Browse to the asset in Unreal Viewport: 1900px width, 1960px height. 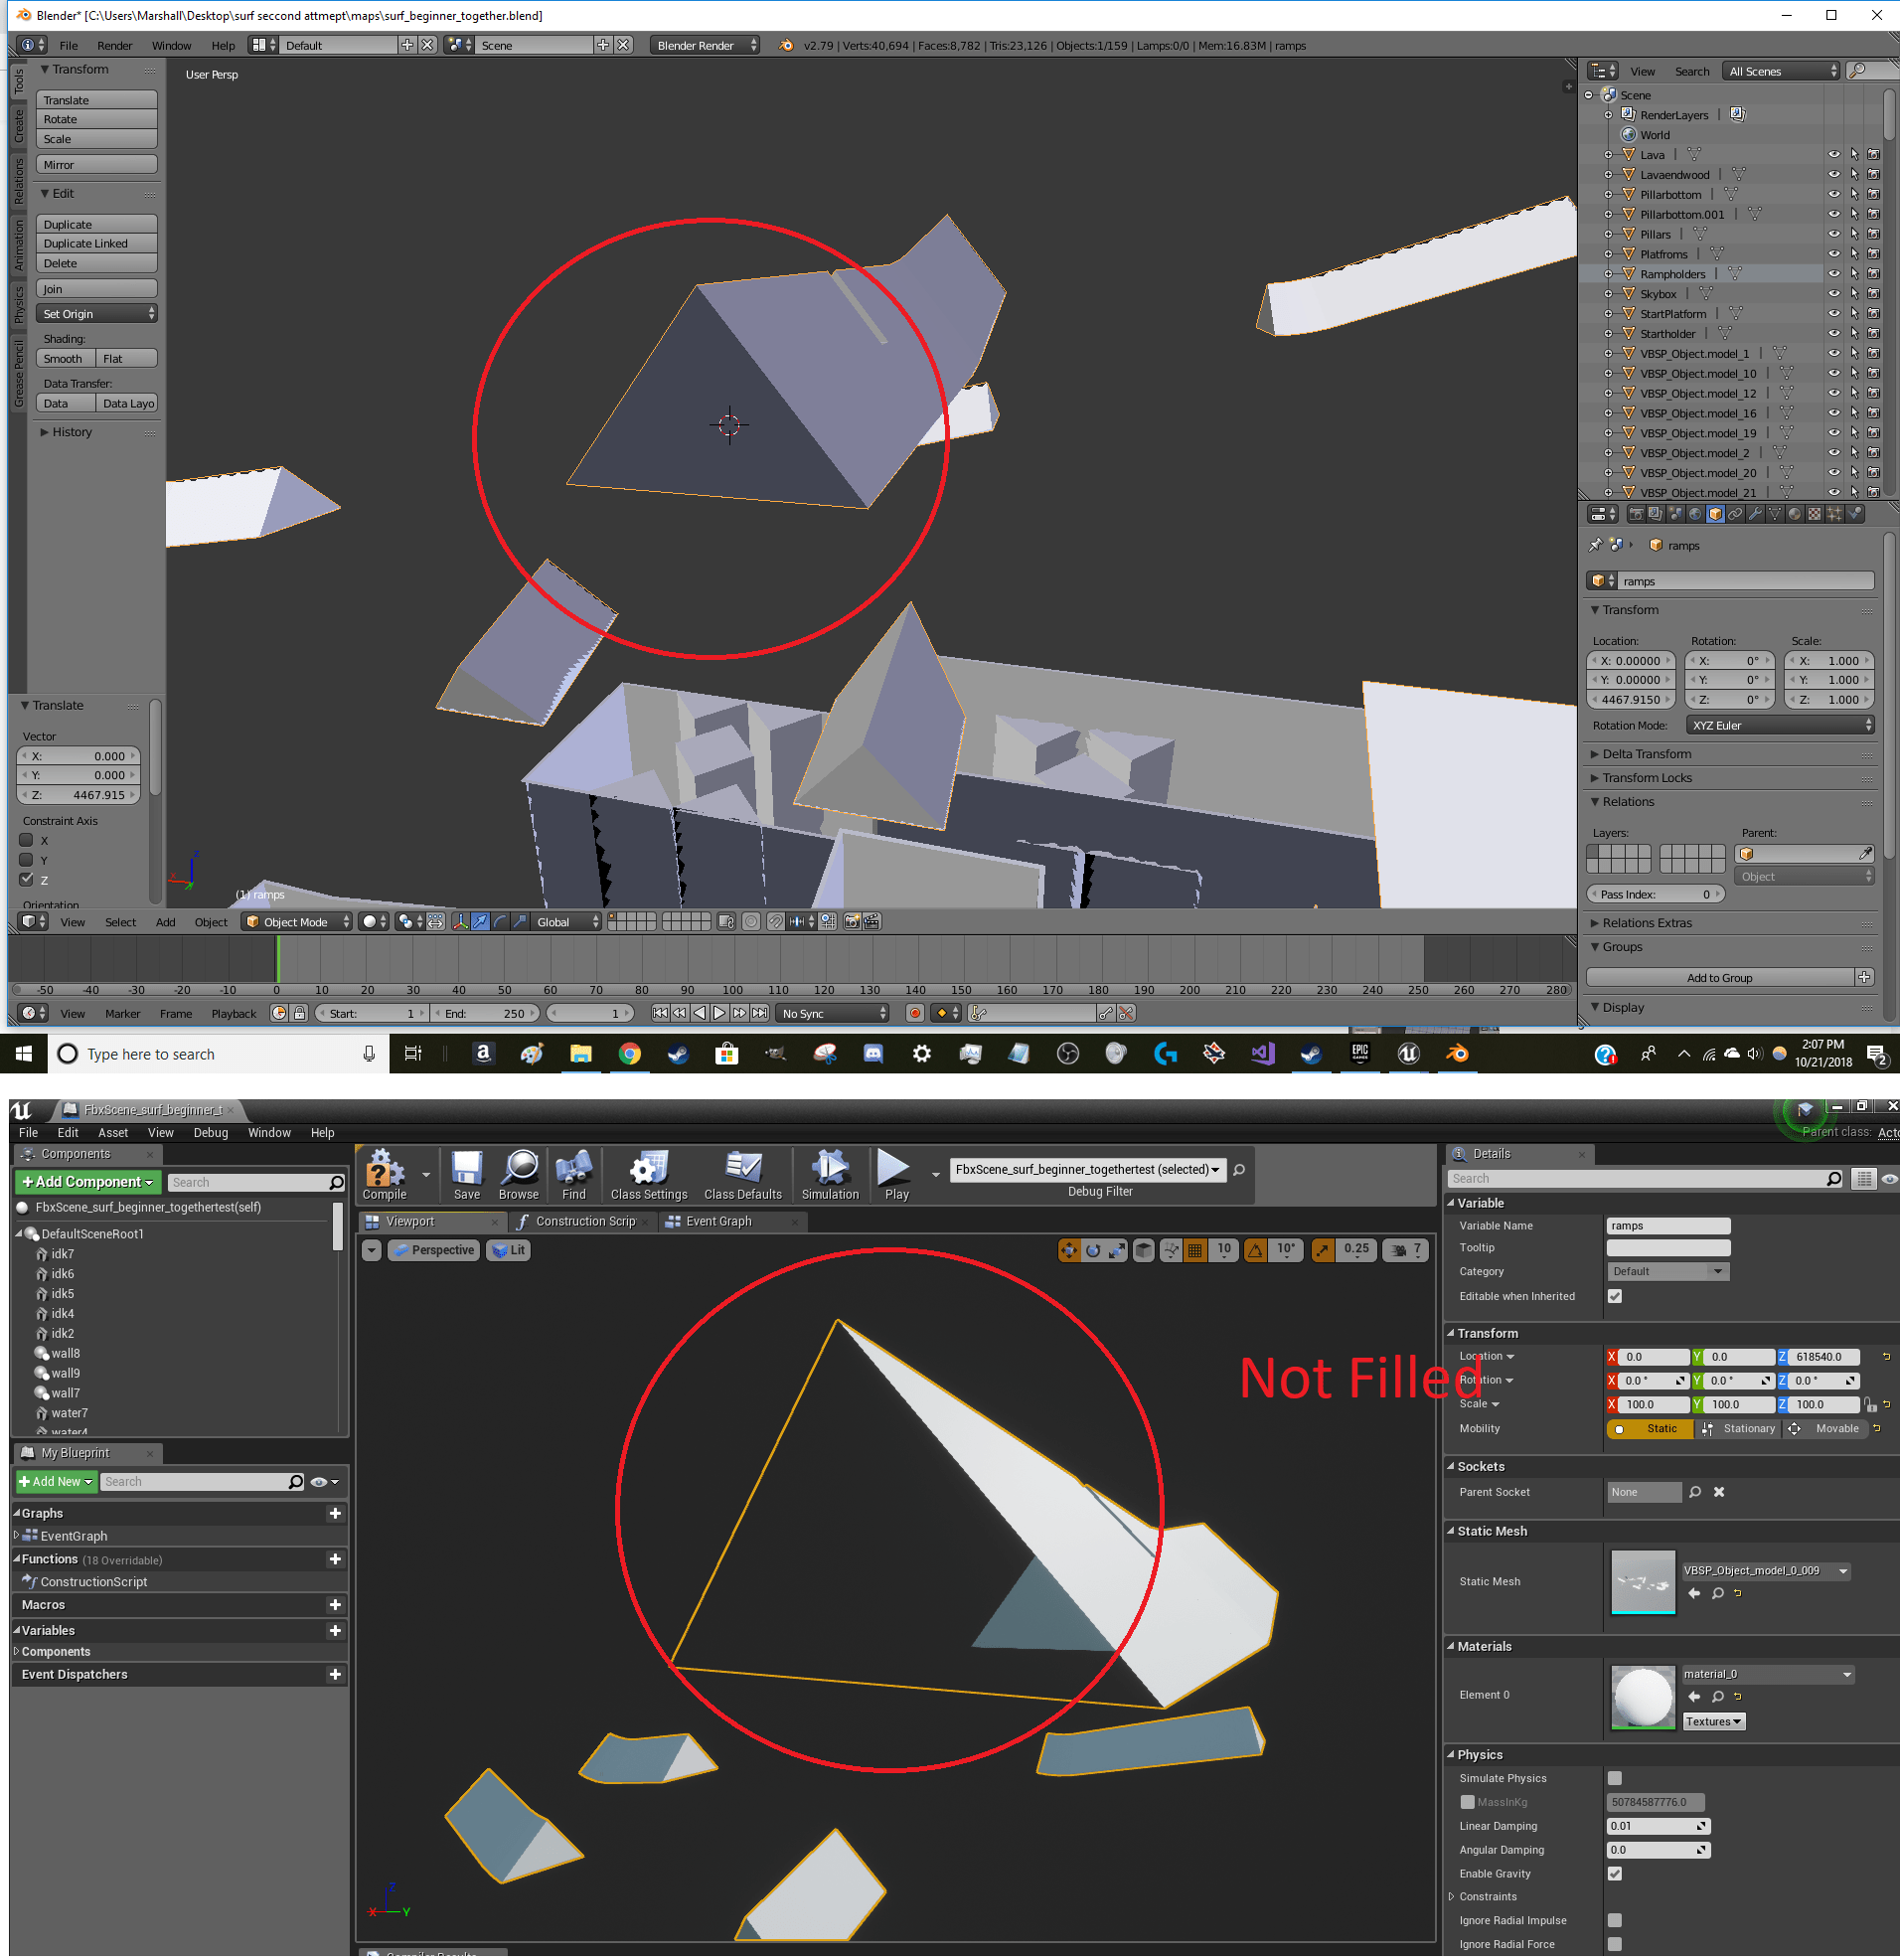pyautogui.click(x=518, y=1174)
